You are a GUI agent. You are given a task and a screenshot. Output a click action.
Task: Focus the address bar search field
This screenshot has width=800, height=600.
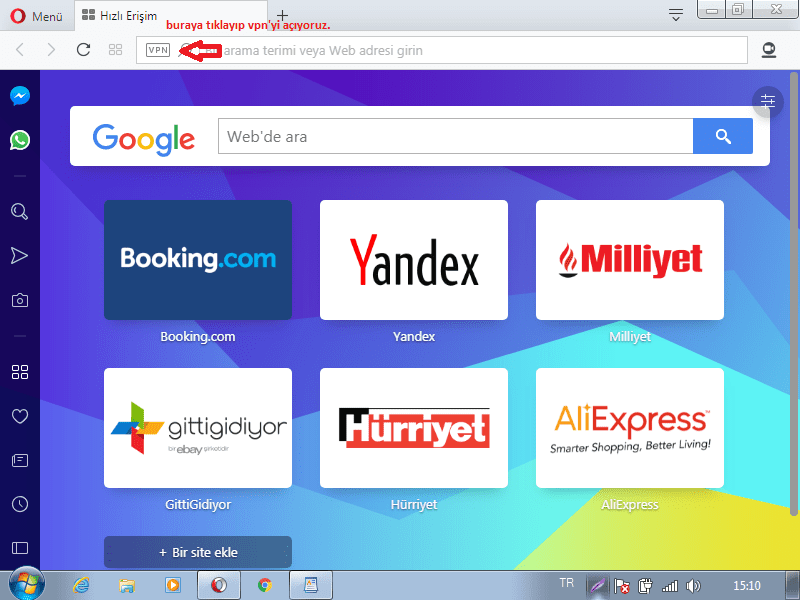click(x=442, y=50)
